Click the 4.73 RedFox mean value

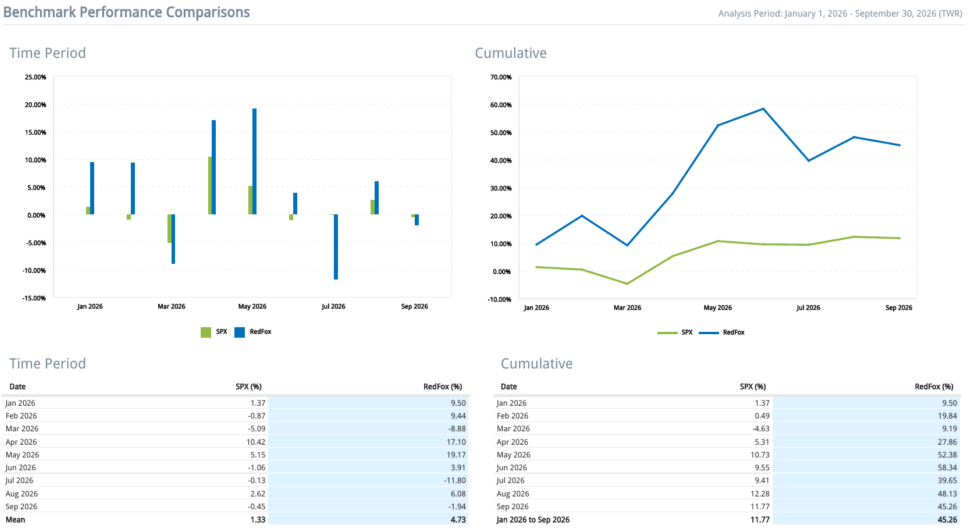pos(458,520)
